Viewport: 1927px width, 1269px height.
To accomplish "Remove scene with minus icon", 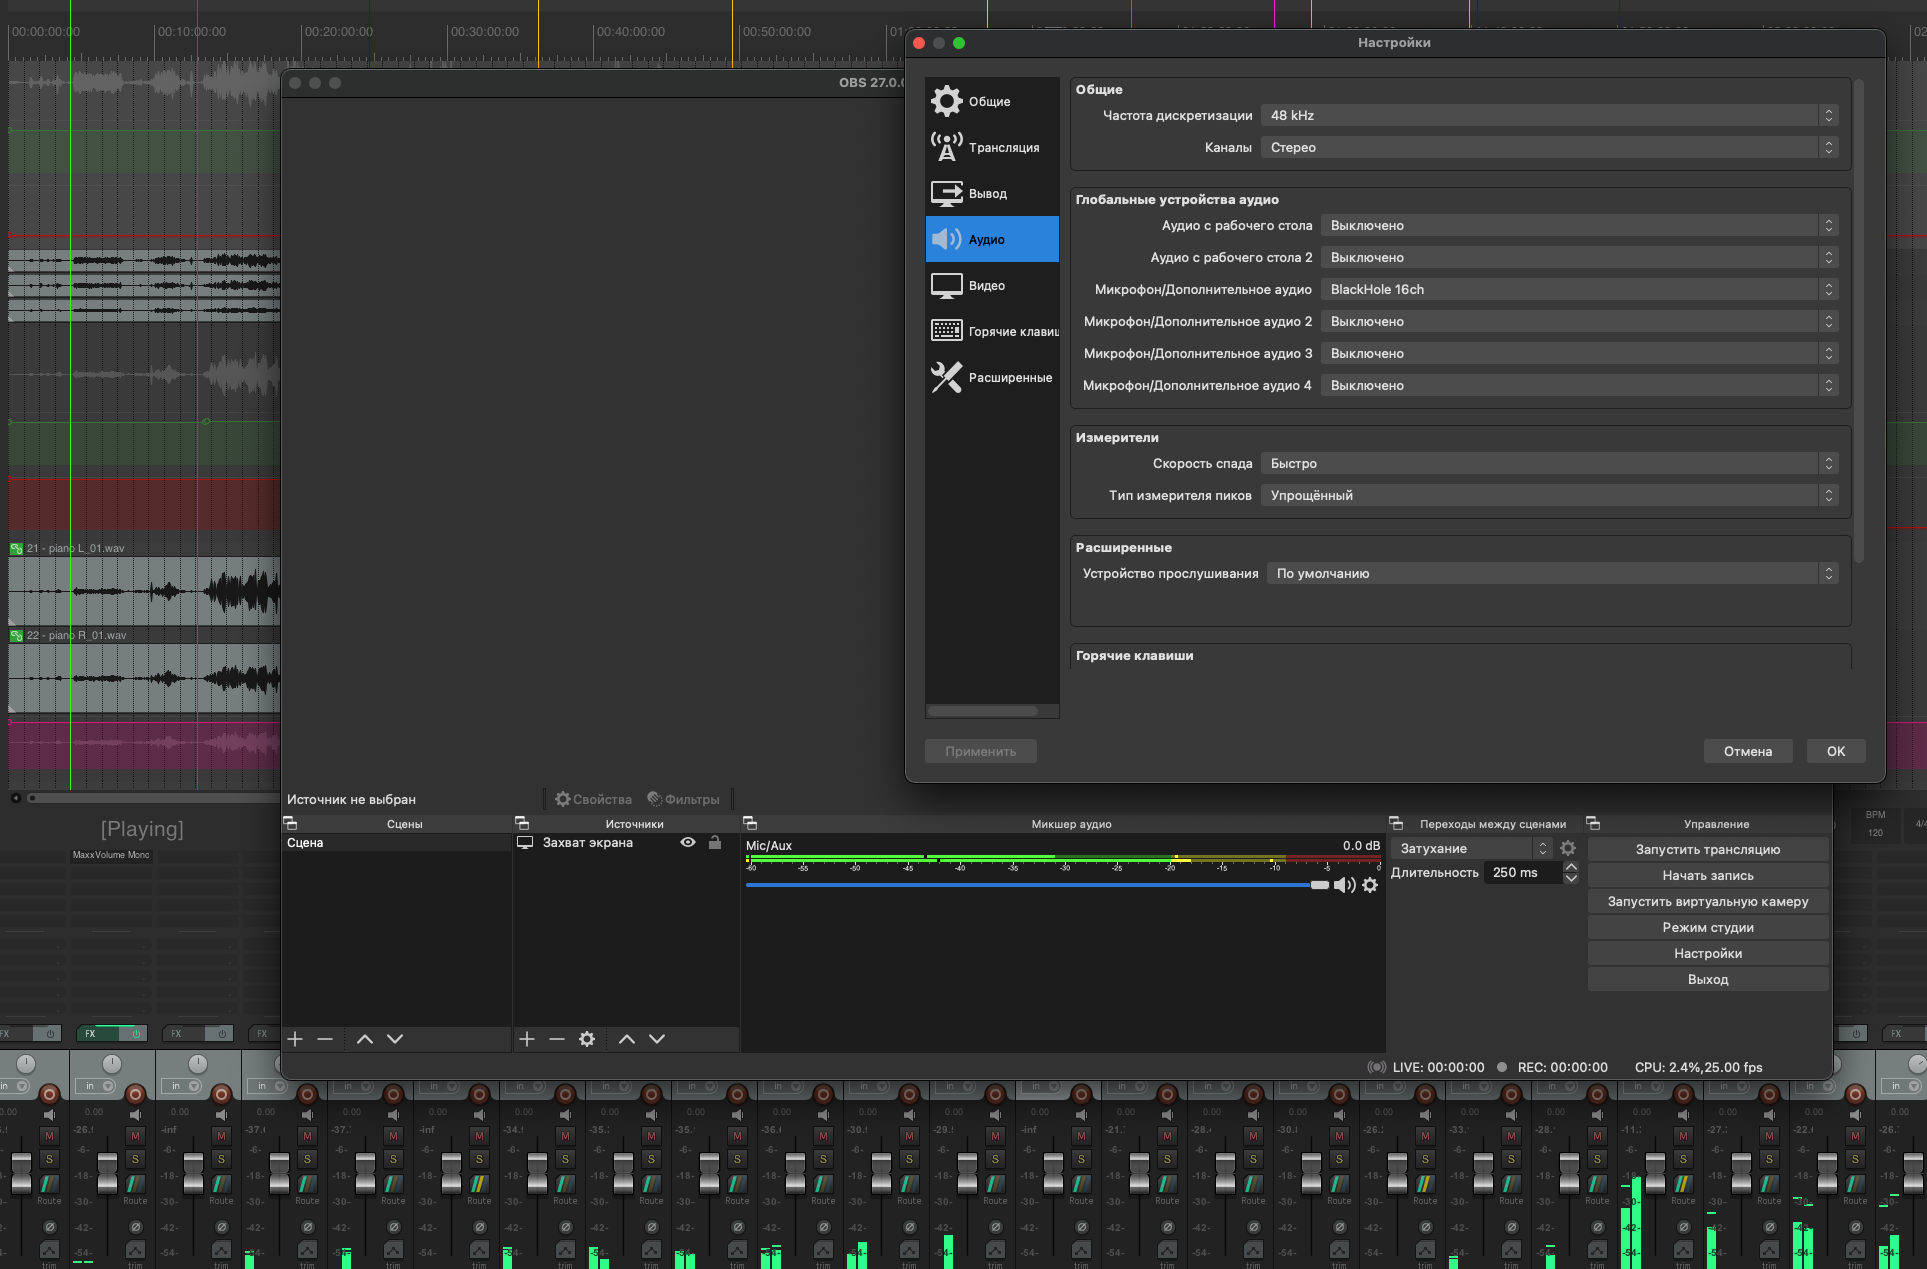I will [x=325, y=1039].
